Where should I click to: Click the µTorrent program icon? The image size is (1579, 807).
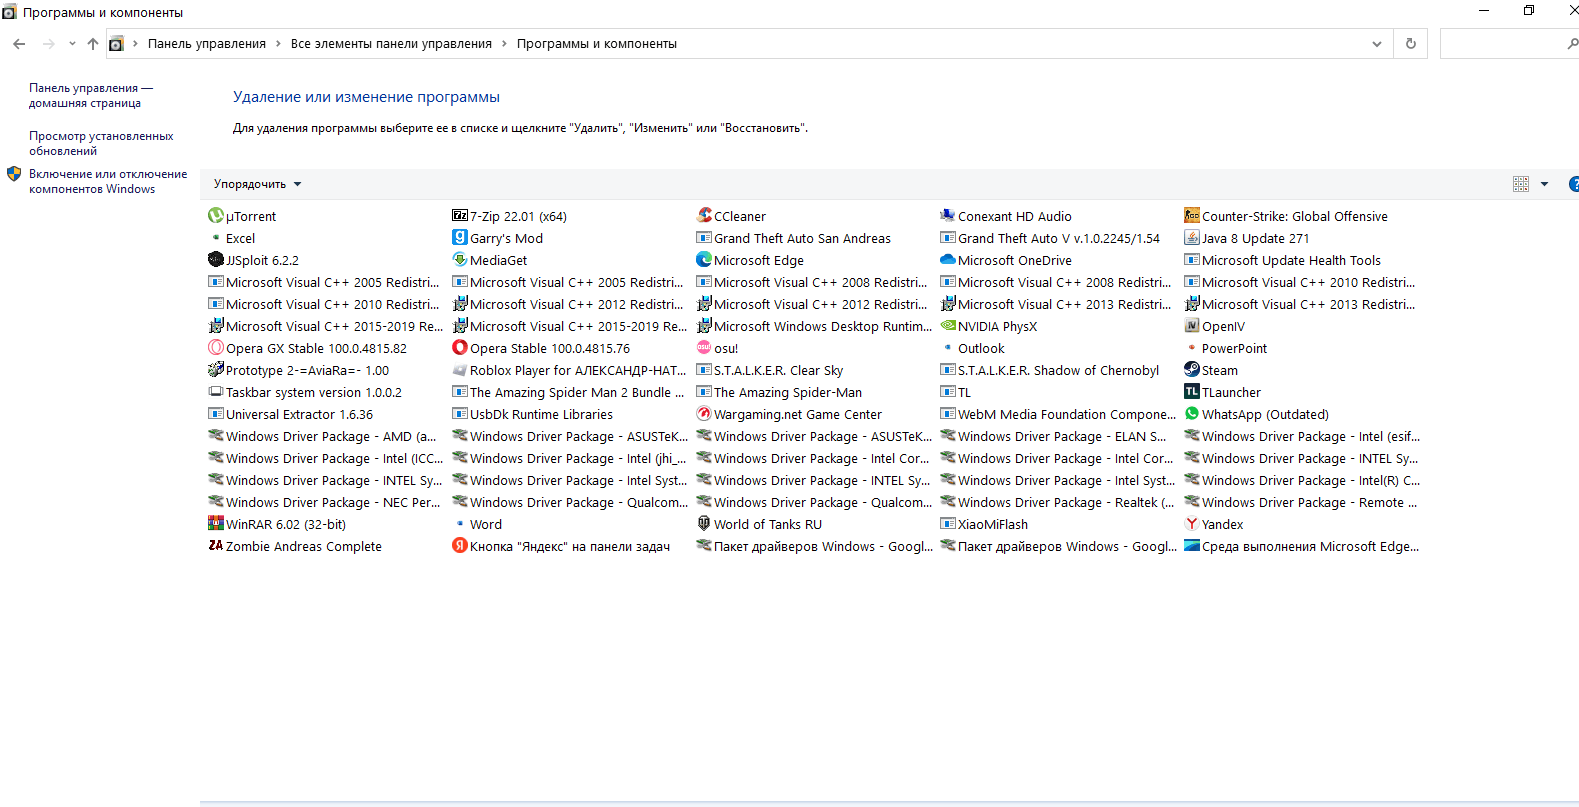click(x=215, y=215)
